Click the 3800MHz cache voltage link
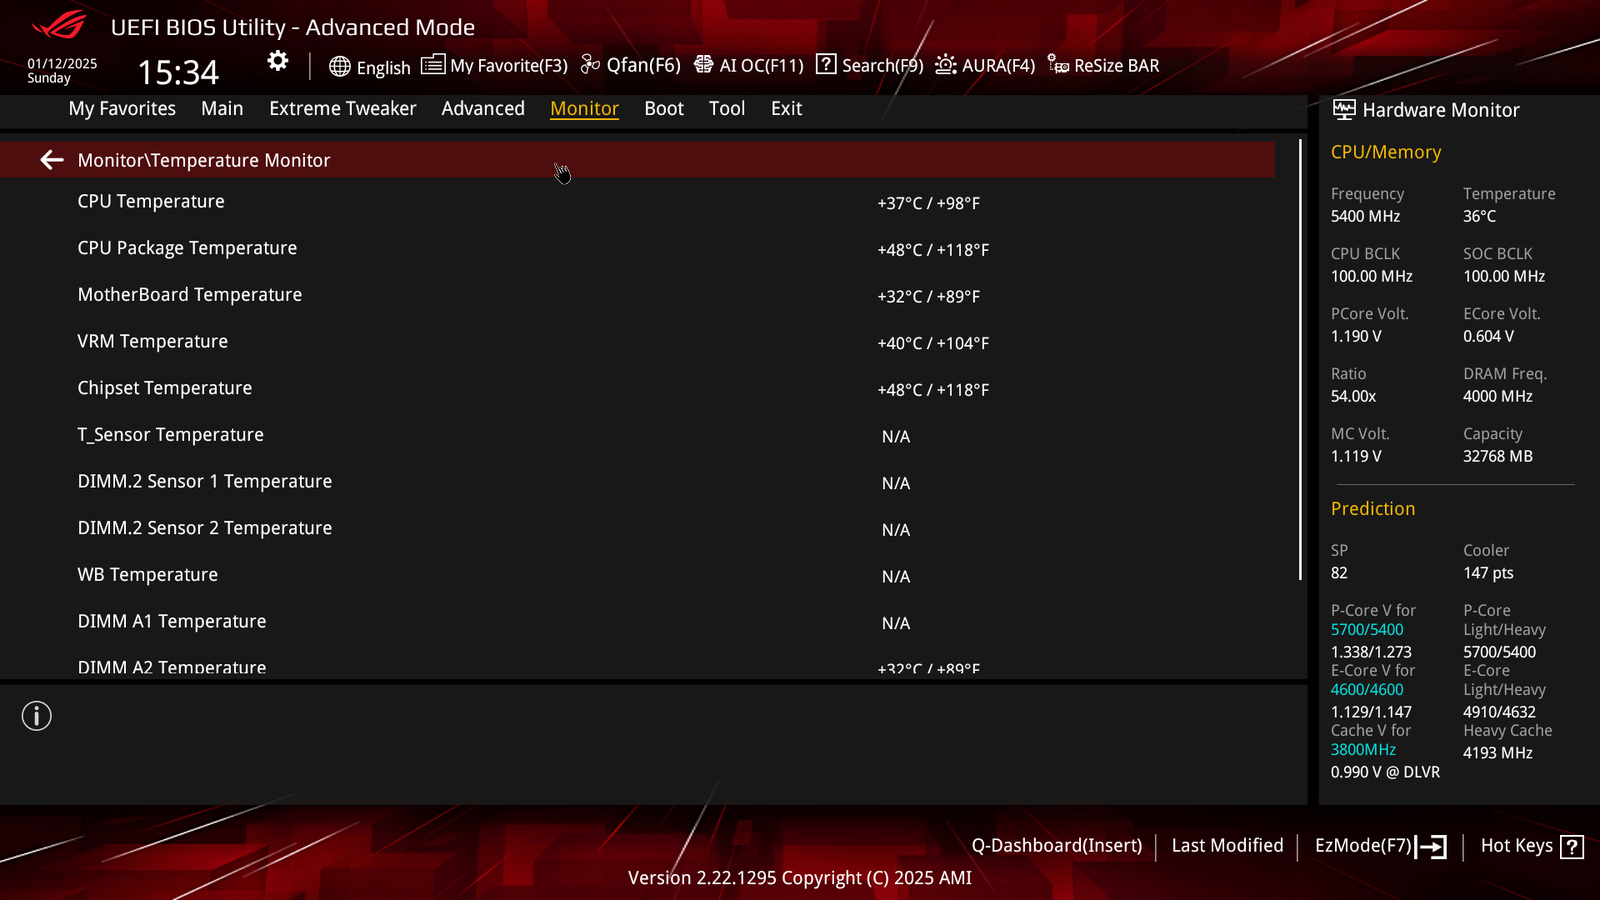The image size is (1600, 900). pyautogui.click(x=1363, y=749)
